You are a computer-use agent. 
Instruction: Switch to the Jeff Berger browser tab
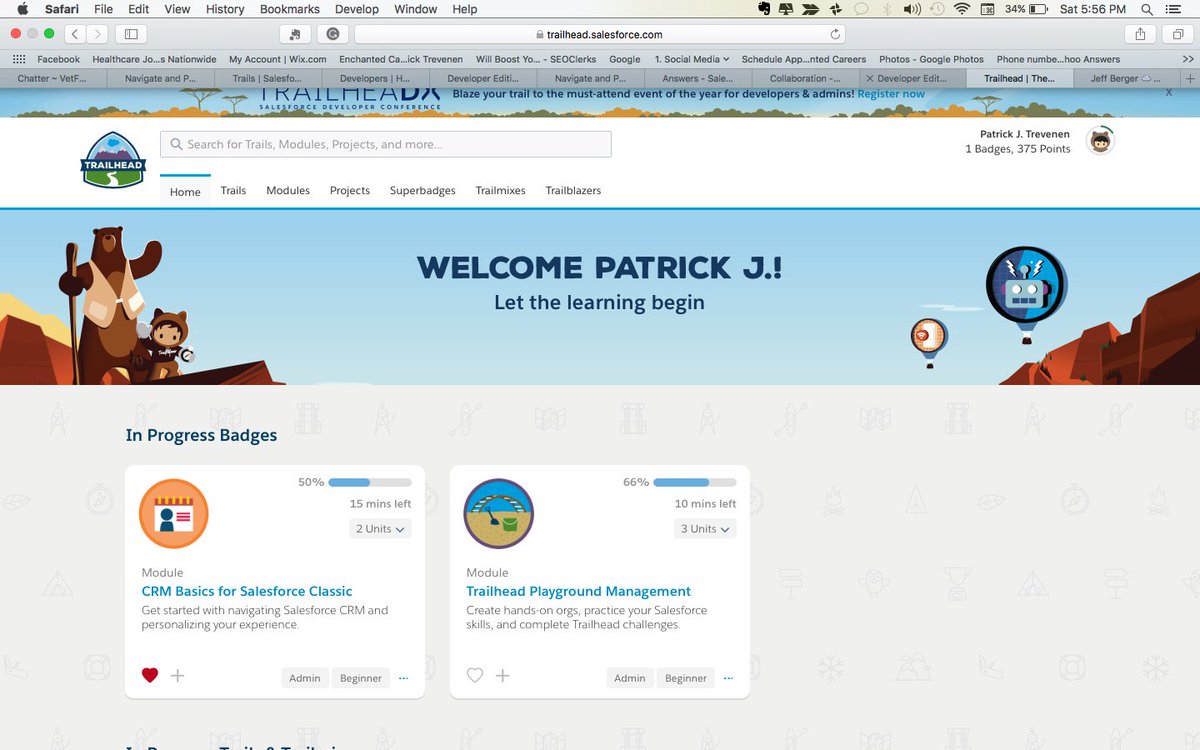click(x=1128, y=78)
